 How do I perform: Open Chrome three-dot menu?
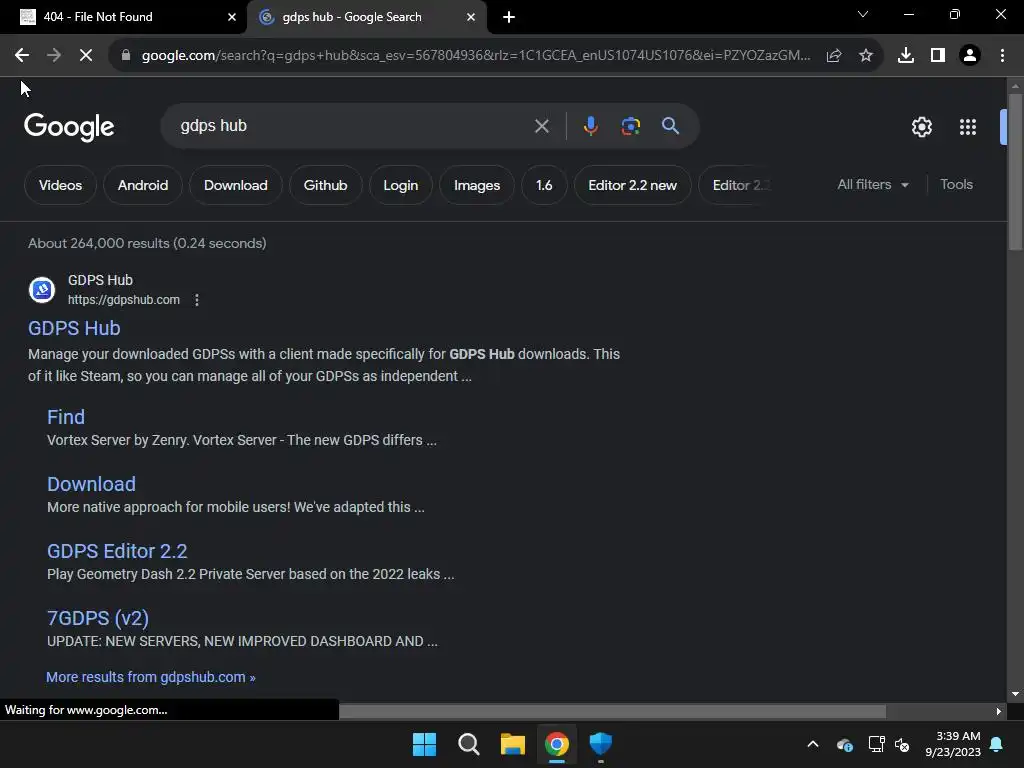coord(1002,56)
